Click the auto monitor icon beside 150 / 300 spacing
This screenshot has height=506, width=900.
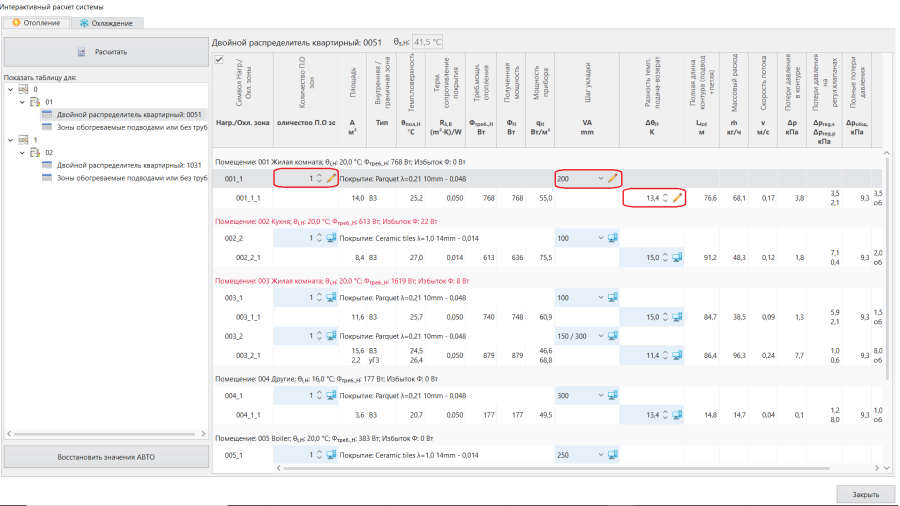click(612, 336)
